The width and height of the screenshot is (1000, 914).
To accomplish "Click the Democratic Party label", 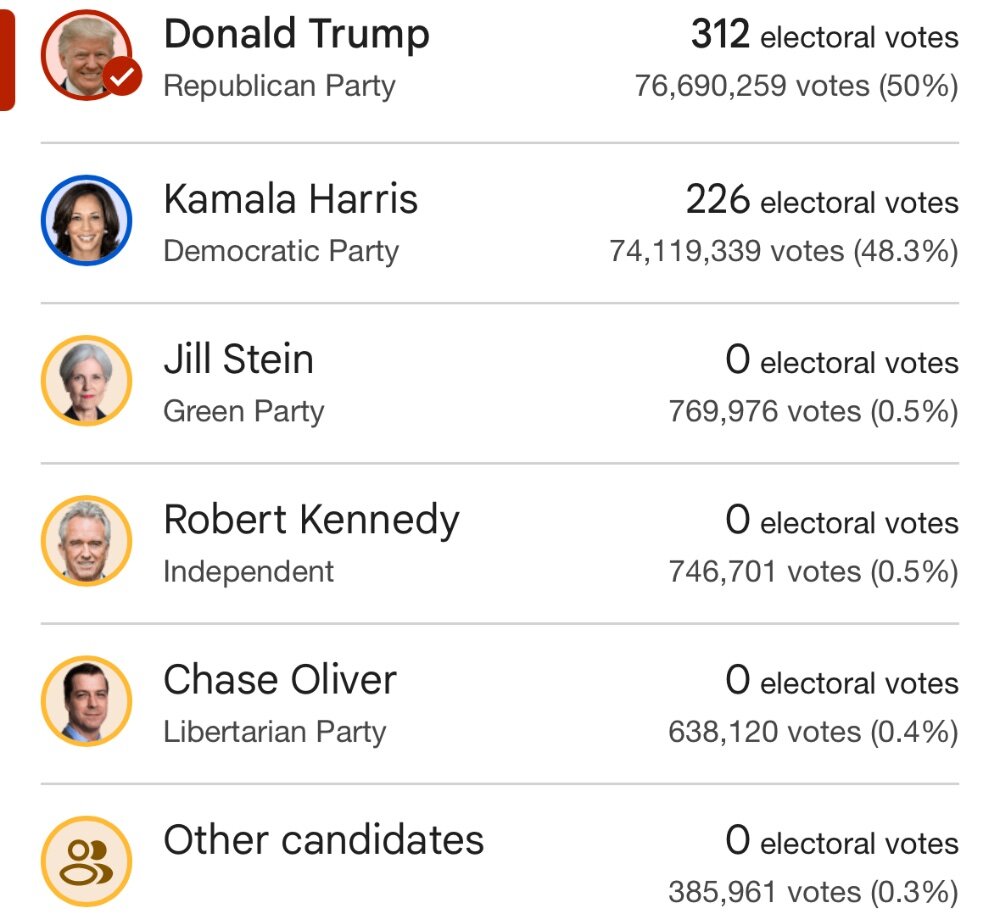I will pos(281,251).
